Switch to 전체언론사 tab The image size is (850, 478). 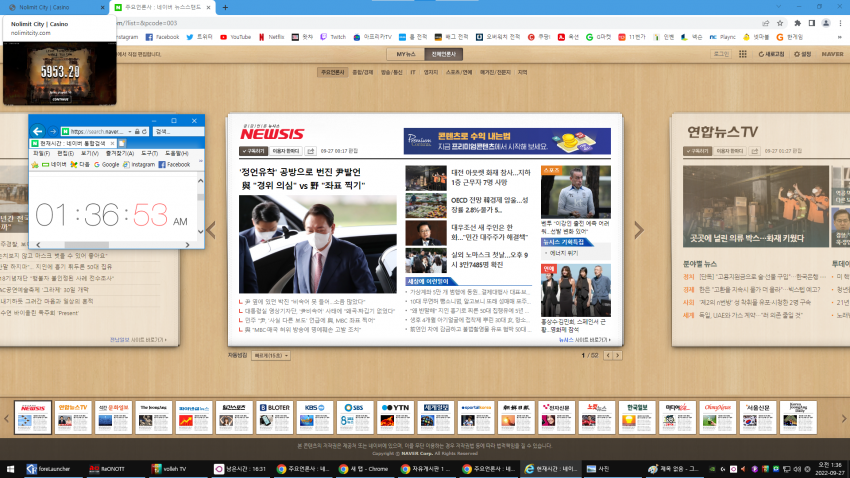point(443,54)
